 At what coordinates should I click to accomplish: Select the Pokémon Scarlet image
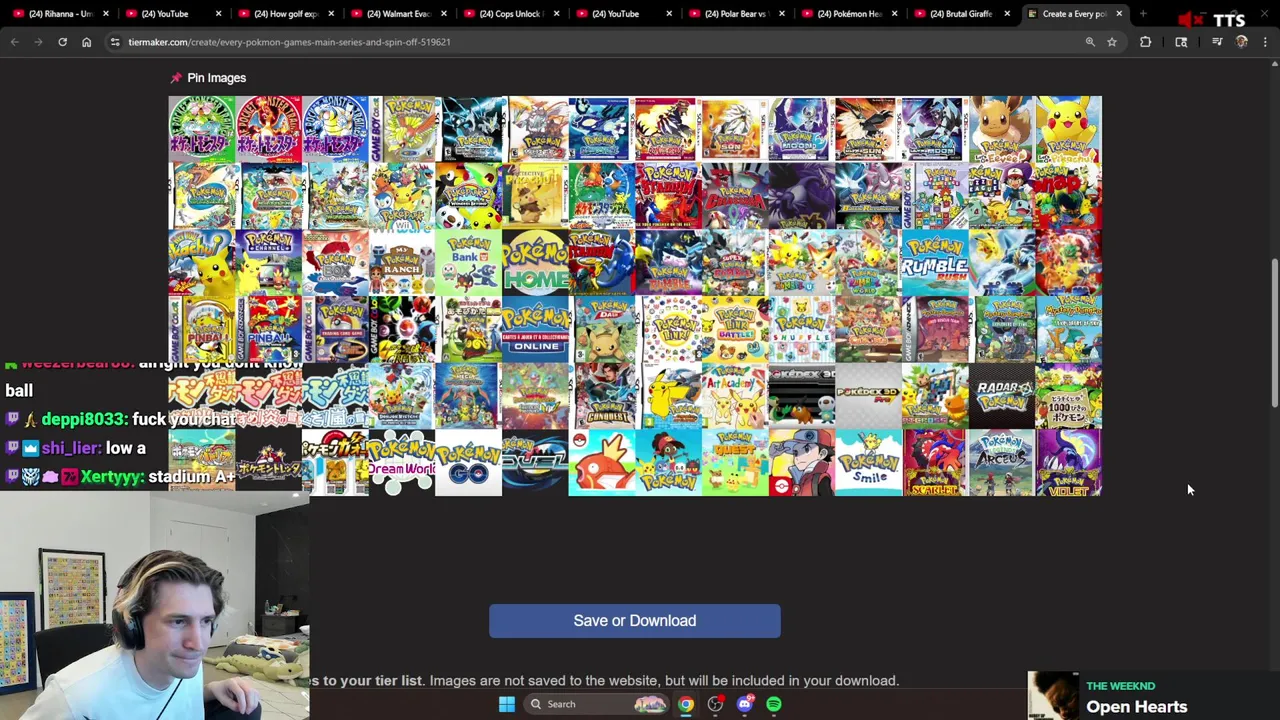935,463
